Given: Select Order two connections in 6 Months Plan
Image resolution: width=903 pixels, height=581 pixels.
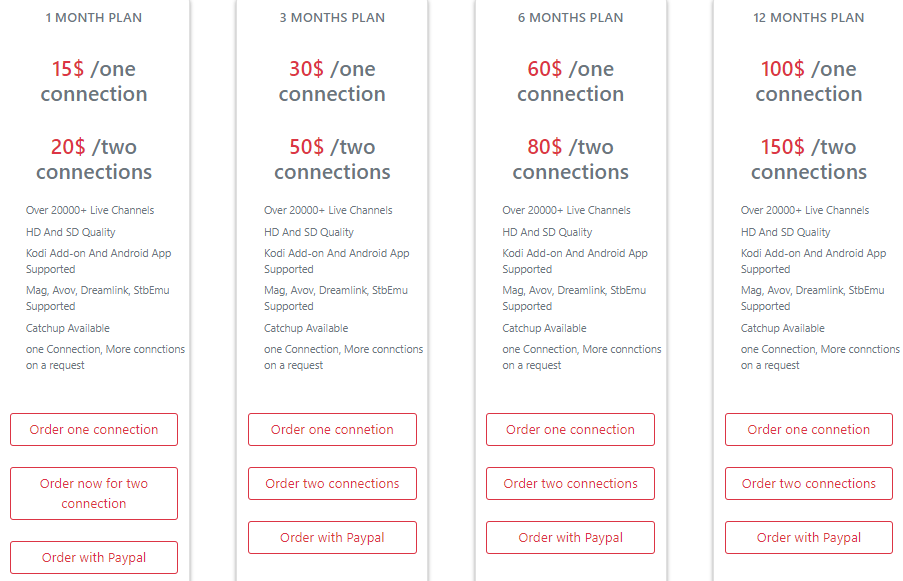Looking at the screenshot, I should click(570, 483).
